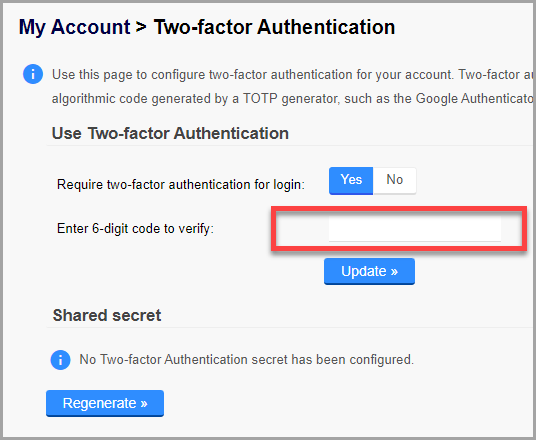Click the 'Google Authenticator' text in the description
Viewport: 536px width, 440px height.
476,98
